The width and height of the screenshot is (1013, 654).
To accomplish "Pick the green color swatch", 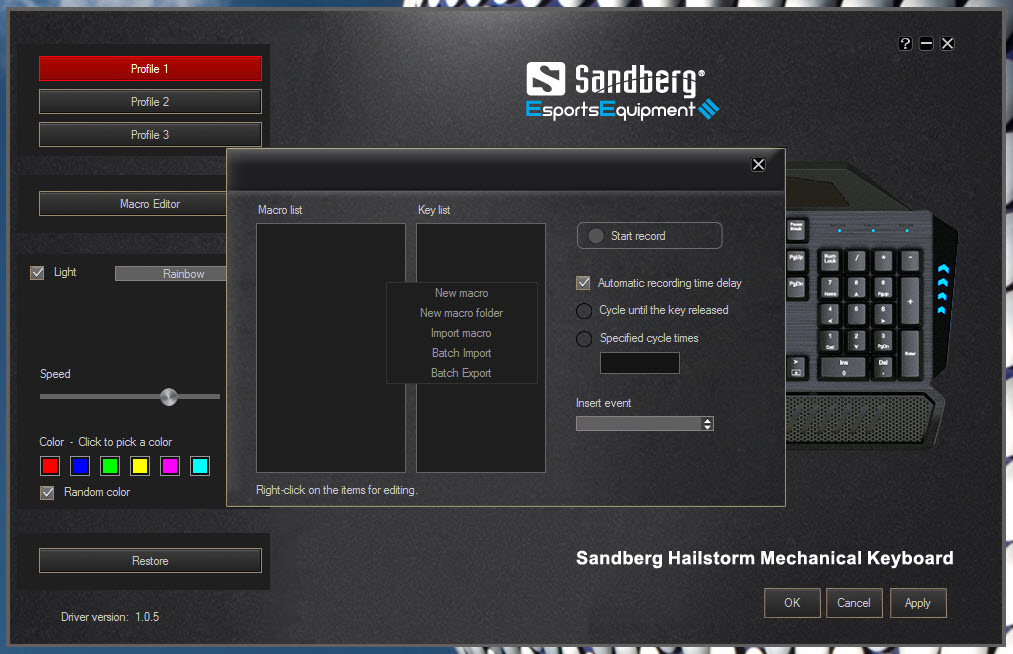I will pyautogui.click(x=110, y=465).
